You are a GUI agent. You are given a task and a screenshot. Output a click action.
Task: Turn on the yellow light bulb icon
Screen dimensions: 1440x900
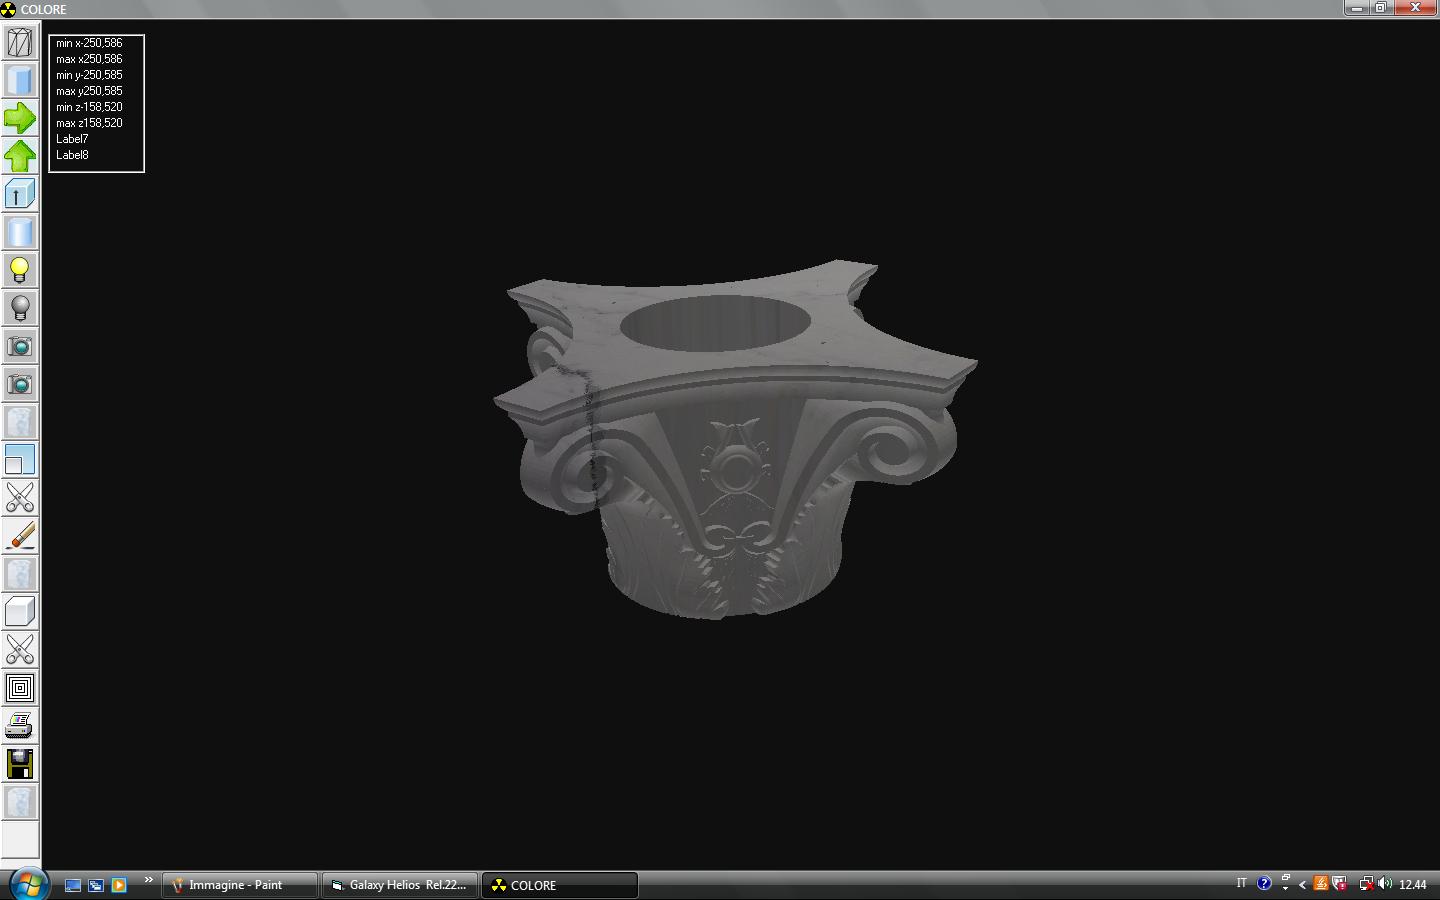20,270
